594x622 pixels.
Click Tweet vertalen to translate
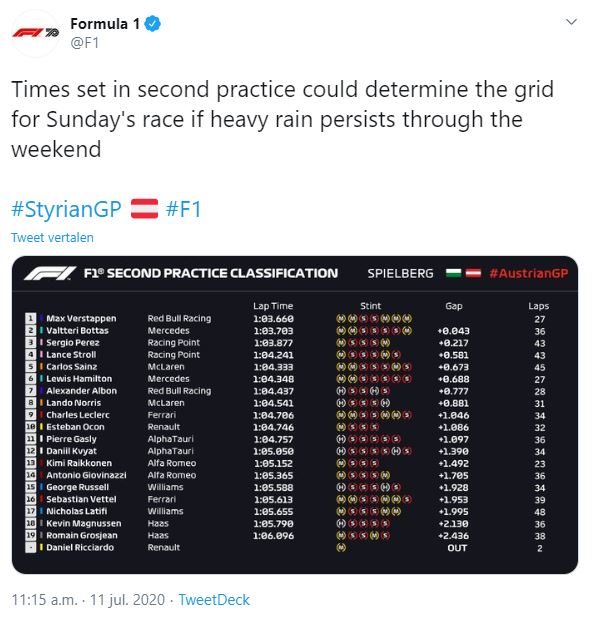(x=52, y=237)
